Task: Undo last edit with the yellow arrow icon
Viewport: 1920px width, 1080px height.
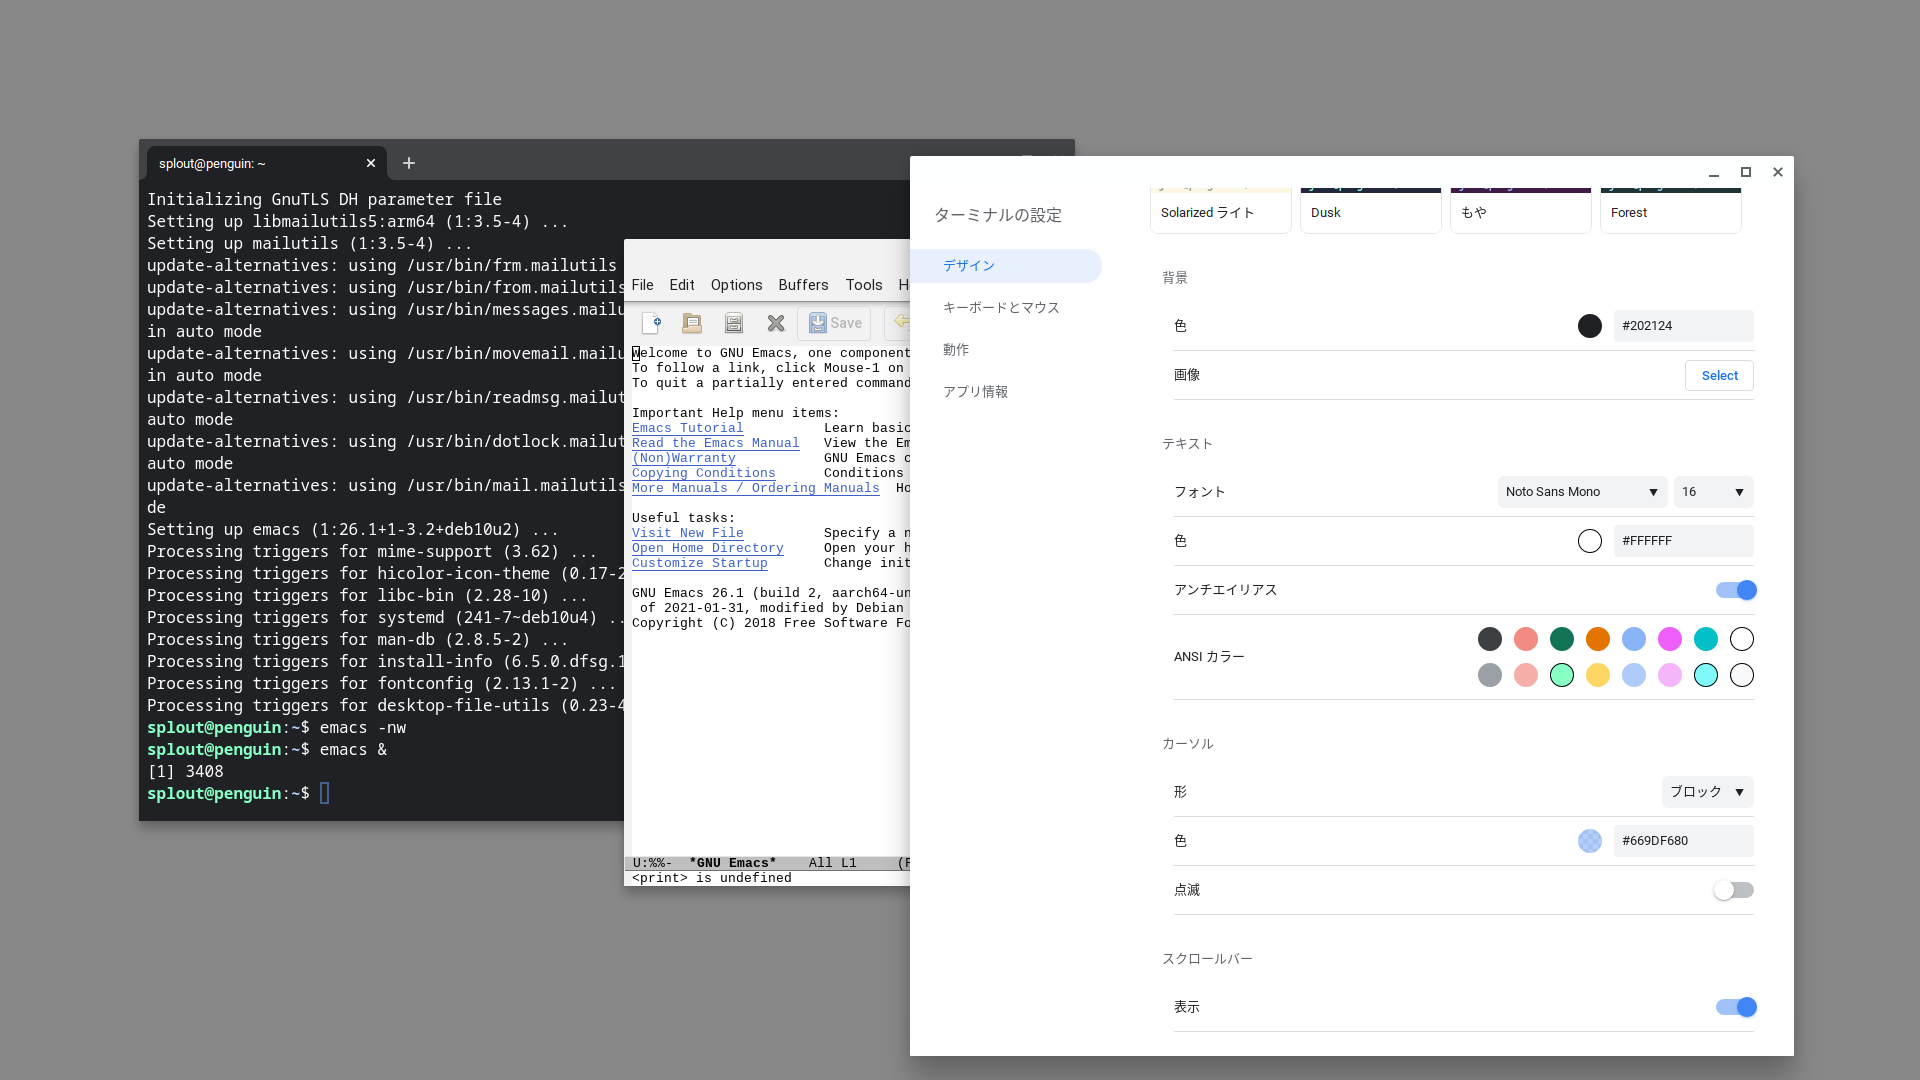Action: coord(901,323)
